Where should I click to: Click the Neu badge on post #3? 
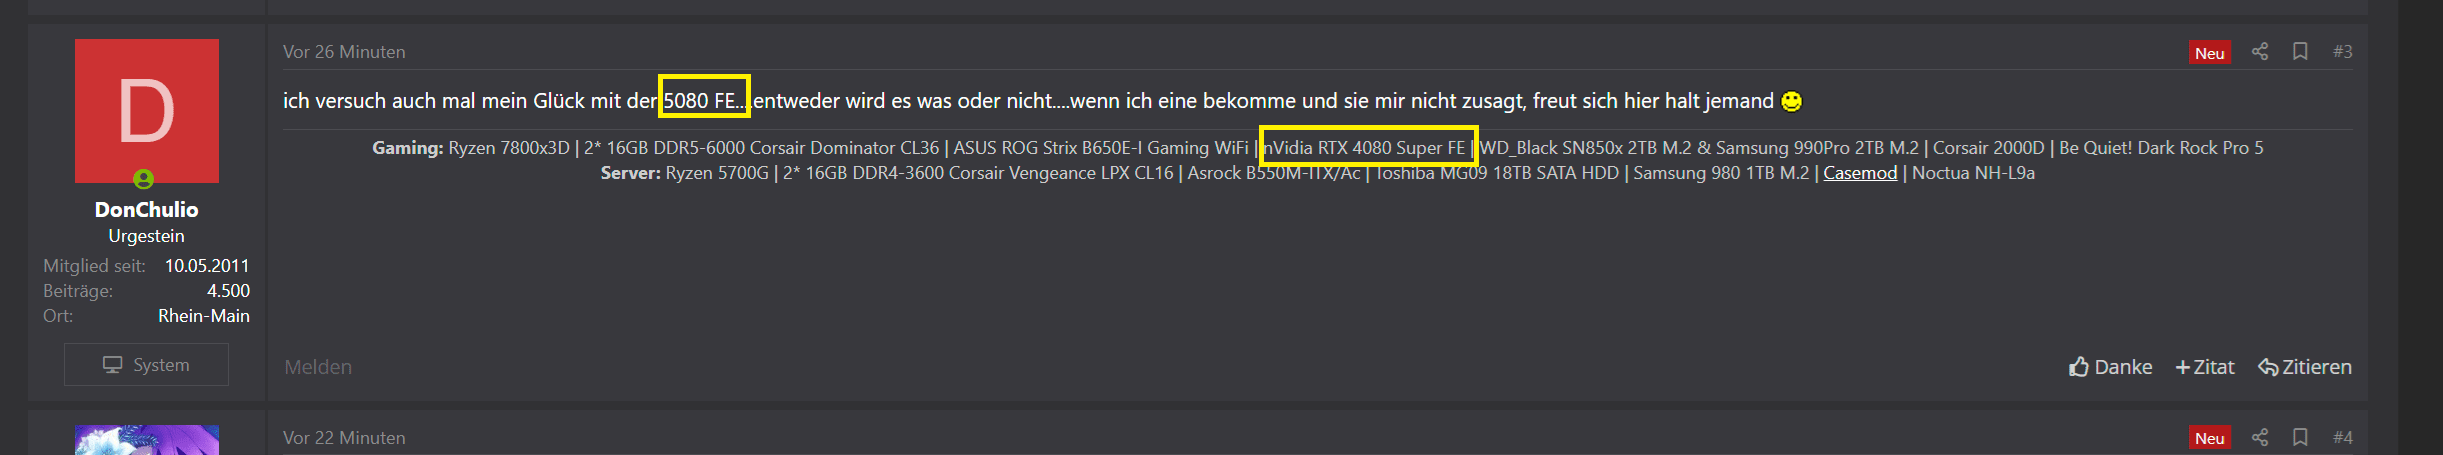pos(2210,53)
